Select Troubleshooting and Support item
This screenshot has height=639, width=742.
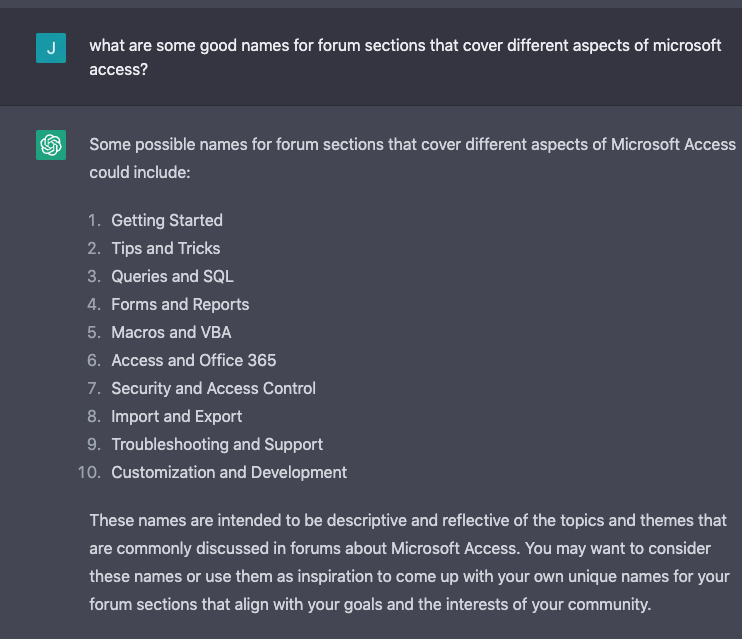click(x=217, y=444)
